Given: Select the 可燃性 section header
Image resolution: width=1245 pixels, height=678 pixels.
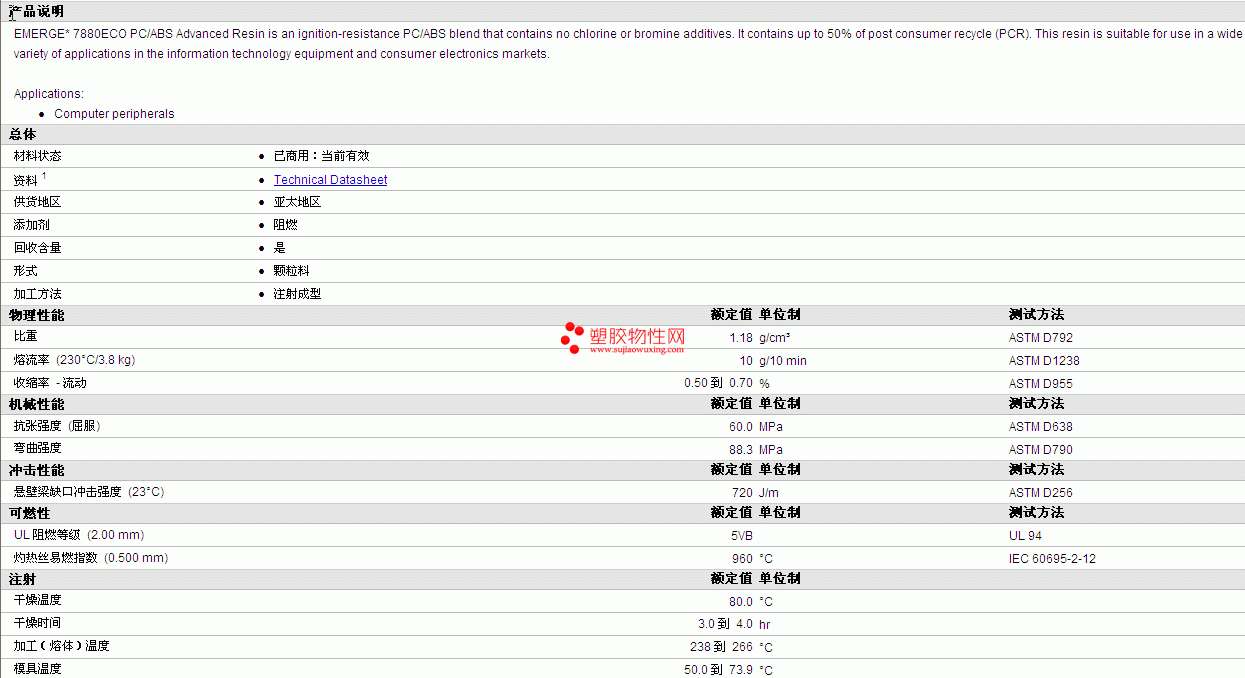Looking at the screenshot, I should point(30,513).
